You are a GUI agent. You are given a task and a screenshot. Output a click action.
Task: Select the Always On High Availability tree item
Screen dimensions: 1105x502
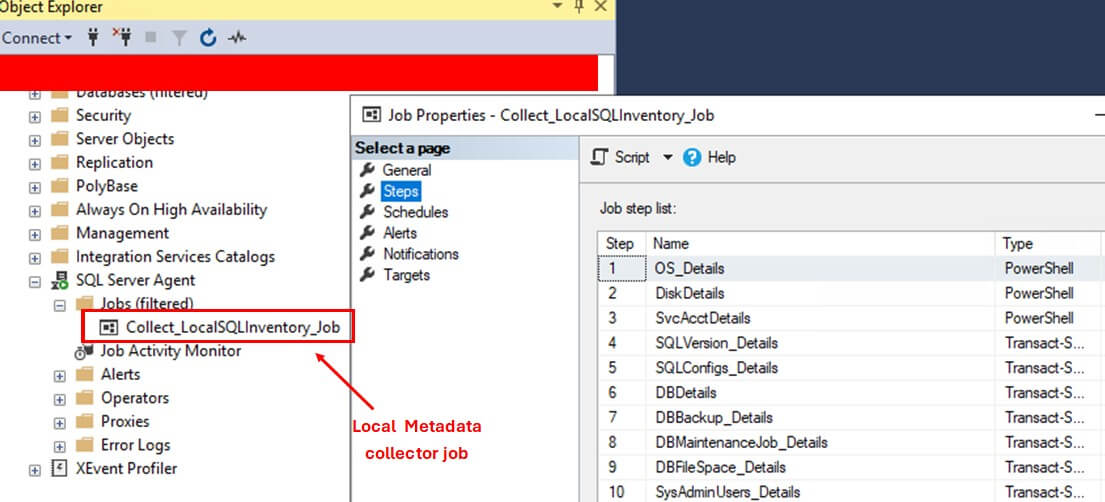pyautogui.click(x=171, y=209)
